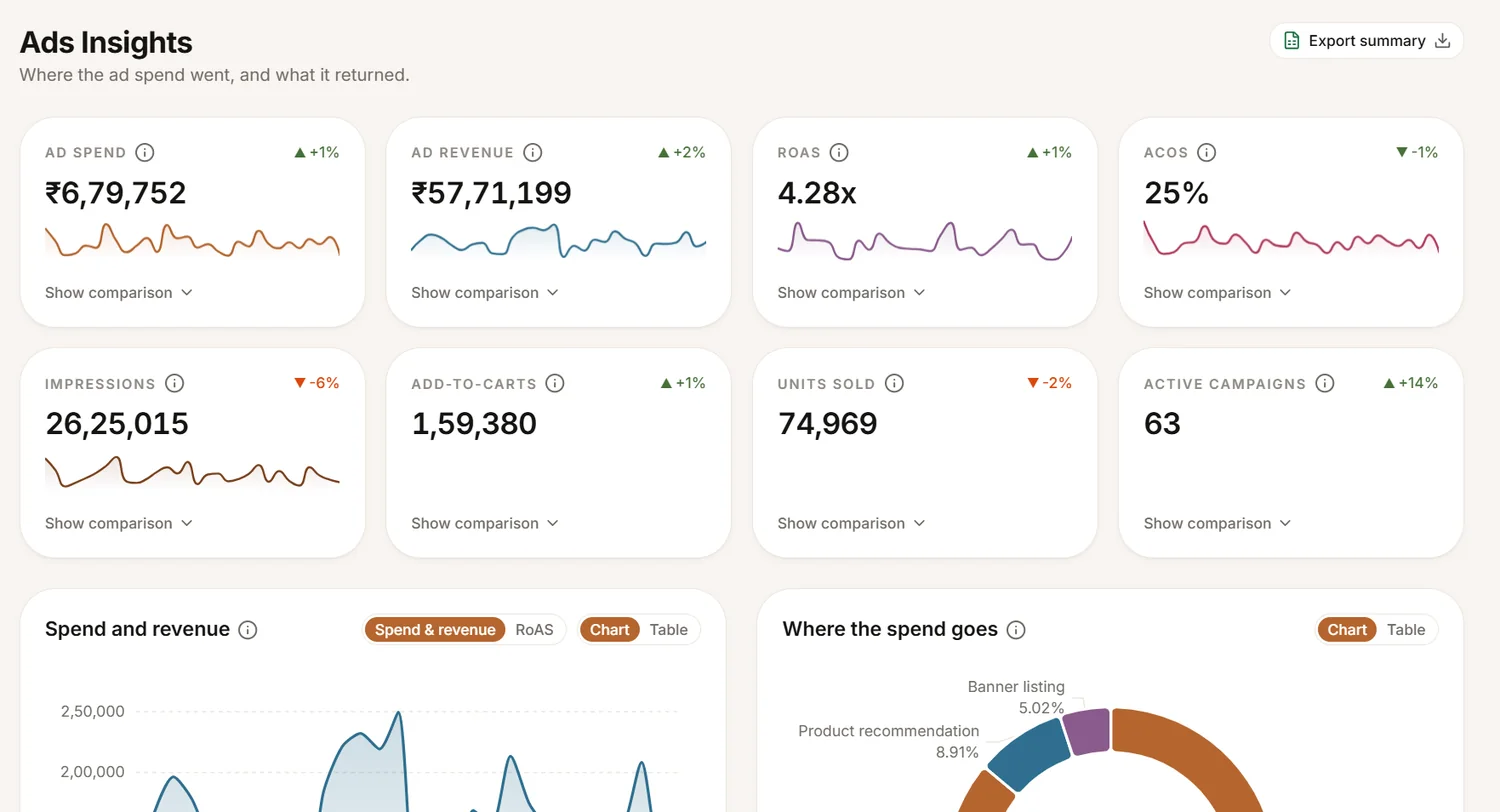The image size is (1500, 812).
Task: Expand Show comparison under Units Sold
Action: tap(851, 524)
